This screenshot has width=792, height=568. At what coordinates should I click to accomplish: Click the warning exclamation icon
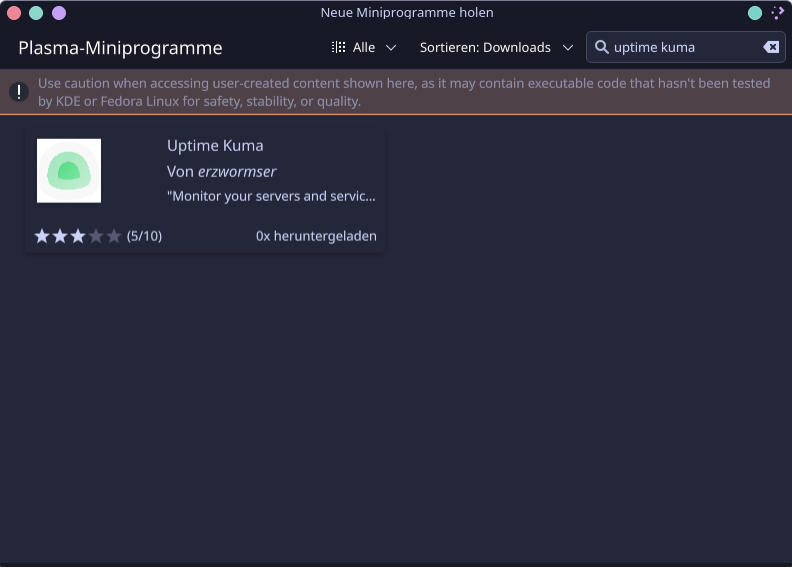19,92
